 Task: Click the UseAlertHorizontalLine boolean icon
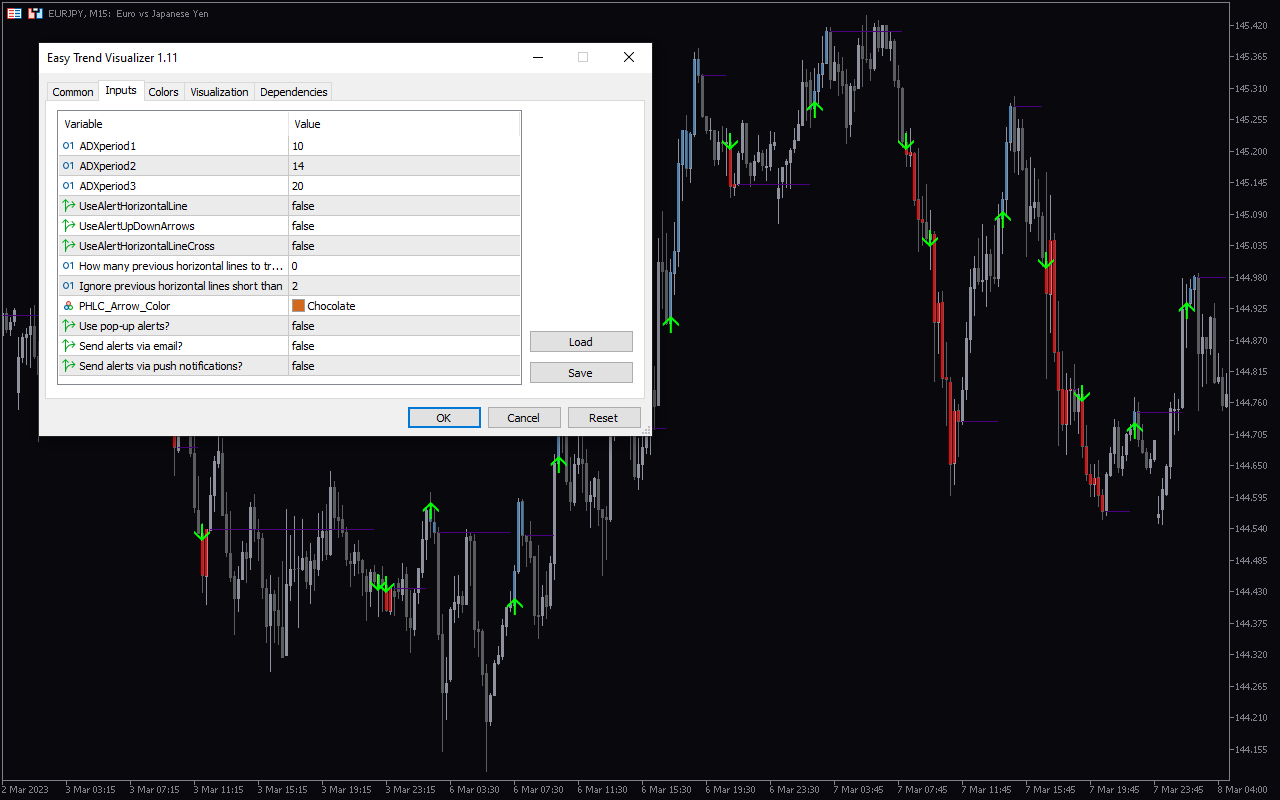click(69, 206)
